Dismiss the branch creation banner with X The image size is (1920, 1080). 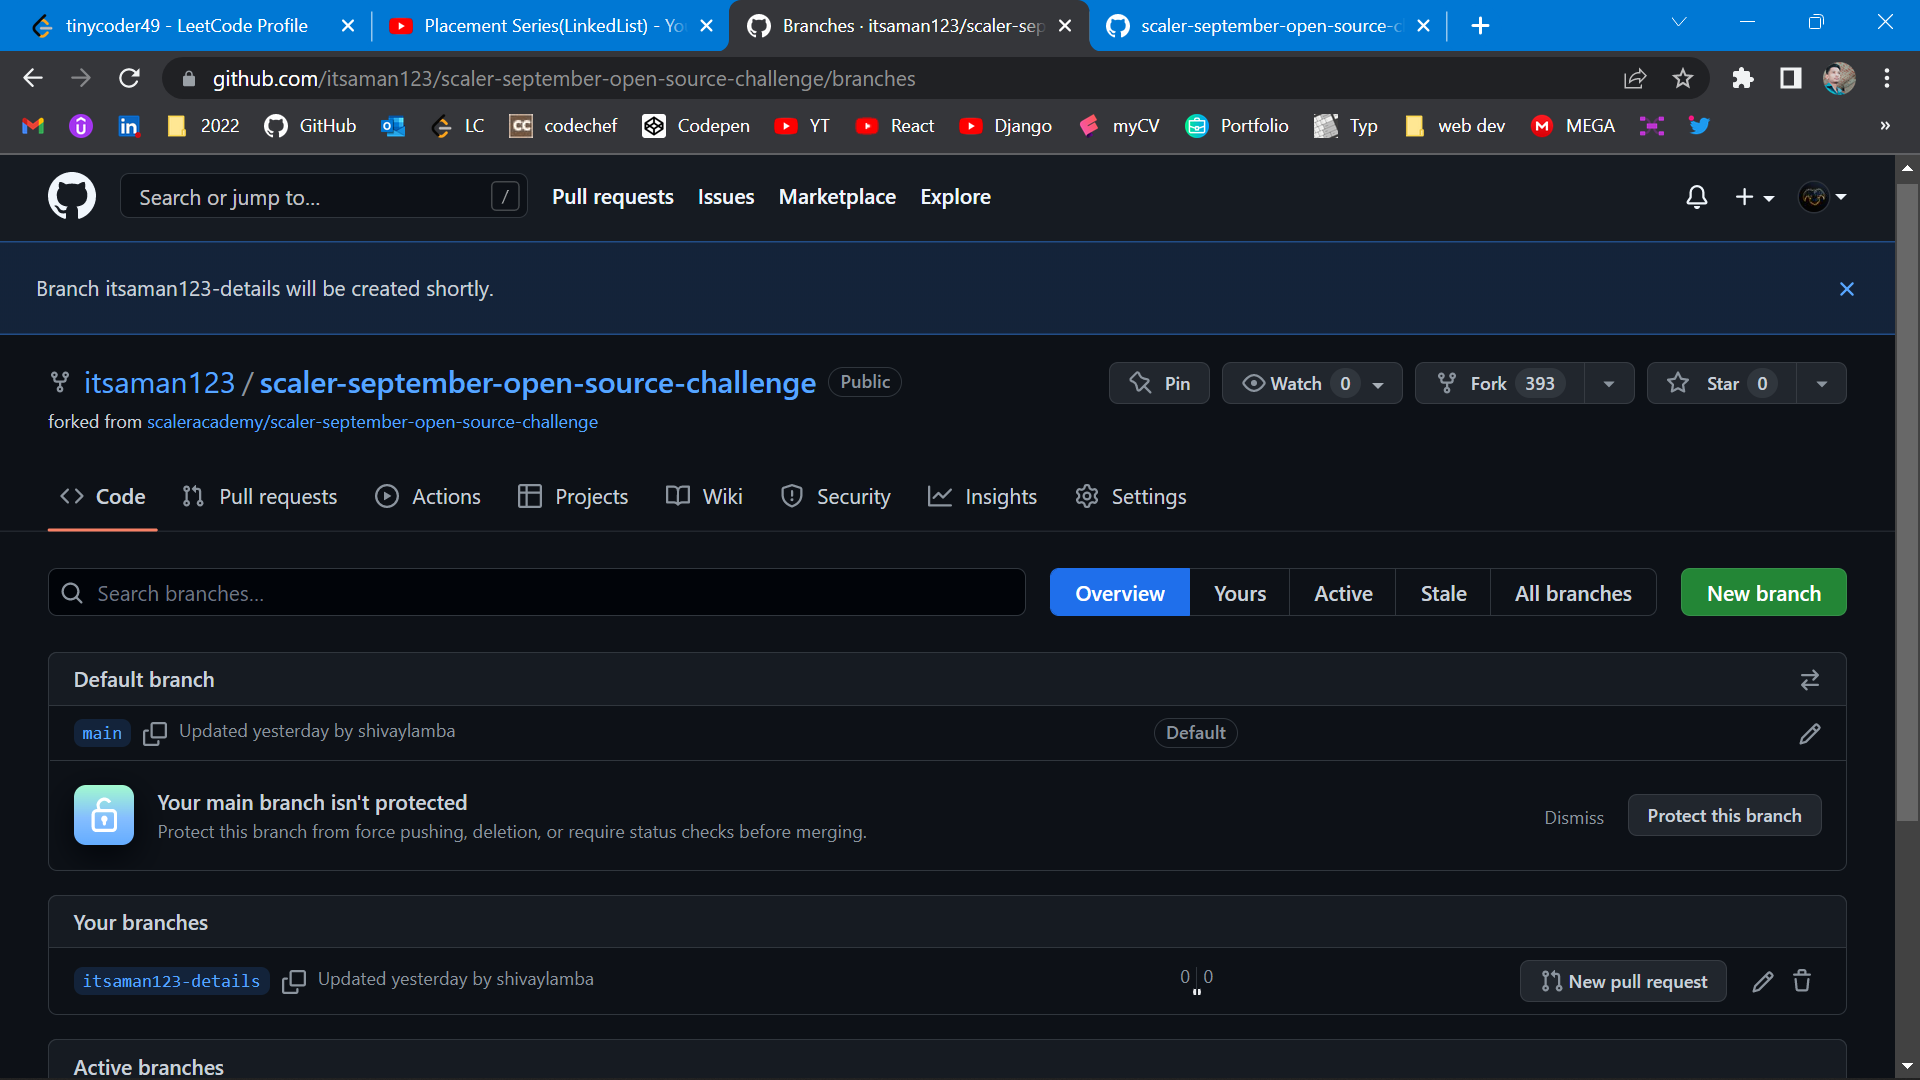pos(1847,289)
